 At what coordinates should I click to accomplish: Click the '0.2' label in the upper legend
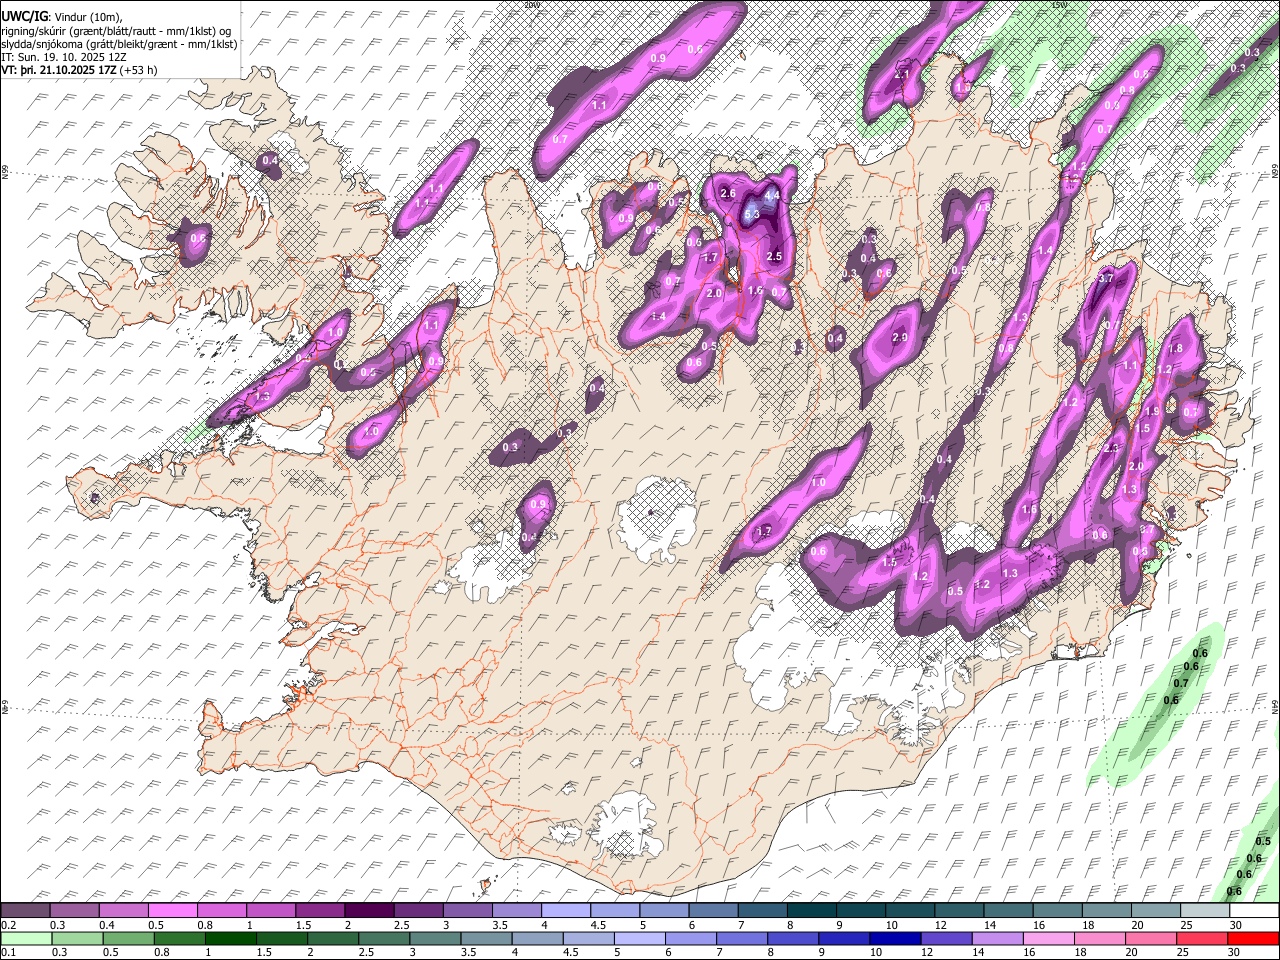point(8,925)
